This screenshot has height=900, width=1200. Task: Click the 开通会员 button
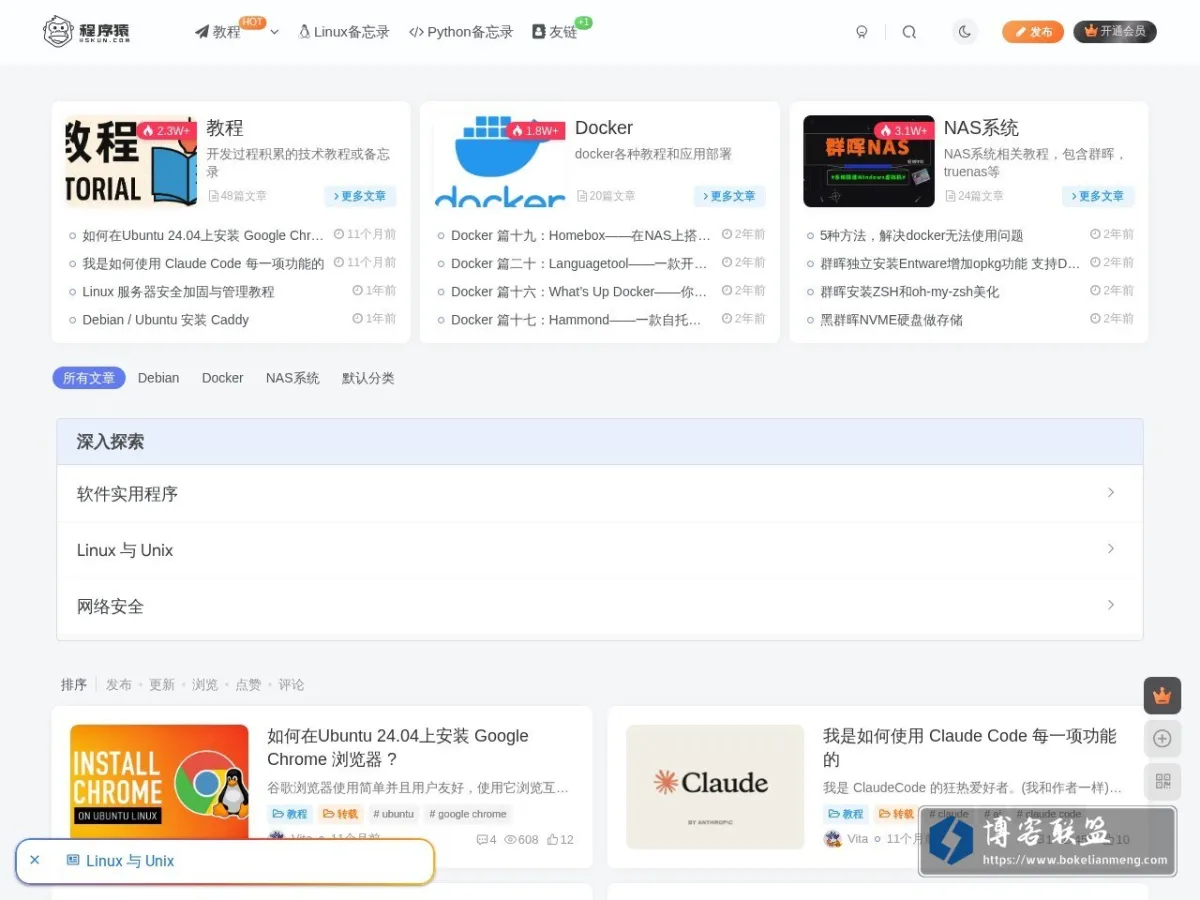pos(1115,32)
